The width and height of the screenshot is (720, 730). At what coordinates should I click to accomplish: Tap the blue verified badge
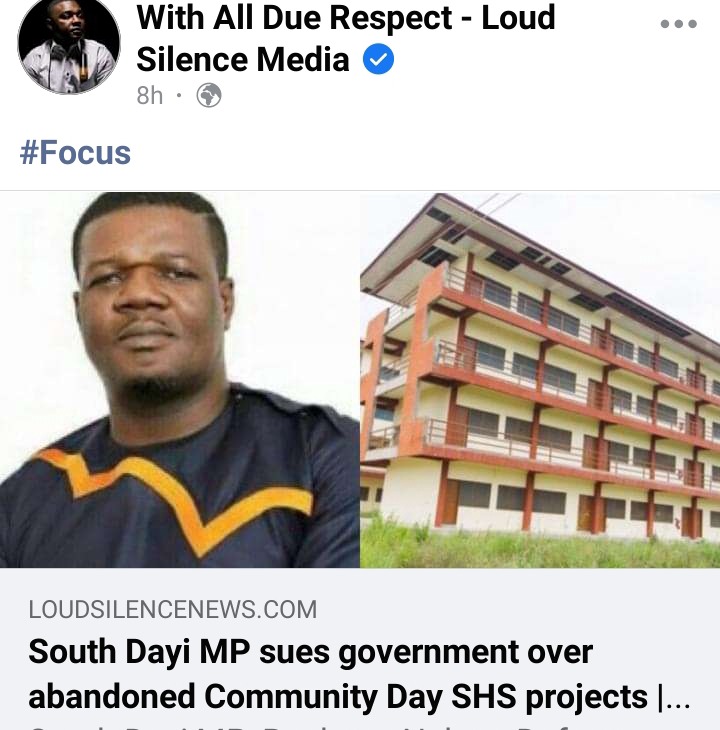pos(378,59)
